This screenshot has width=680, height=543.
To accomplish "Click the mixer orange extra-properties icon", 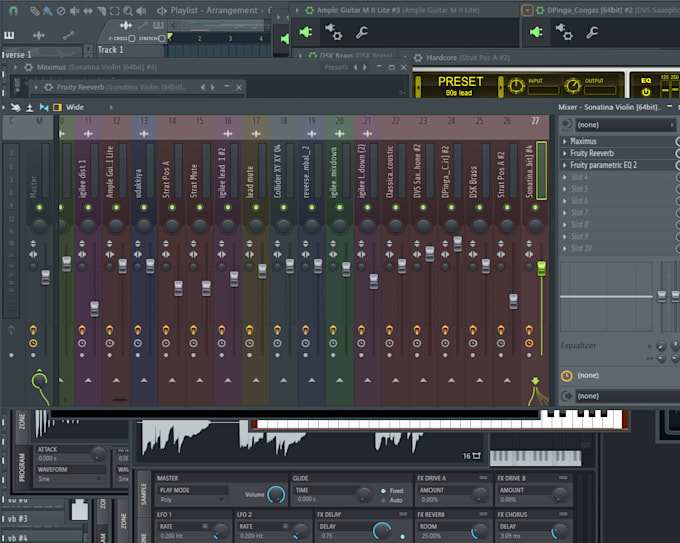I will tap(57, 107).
